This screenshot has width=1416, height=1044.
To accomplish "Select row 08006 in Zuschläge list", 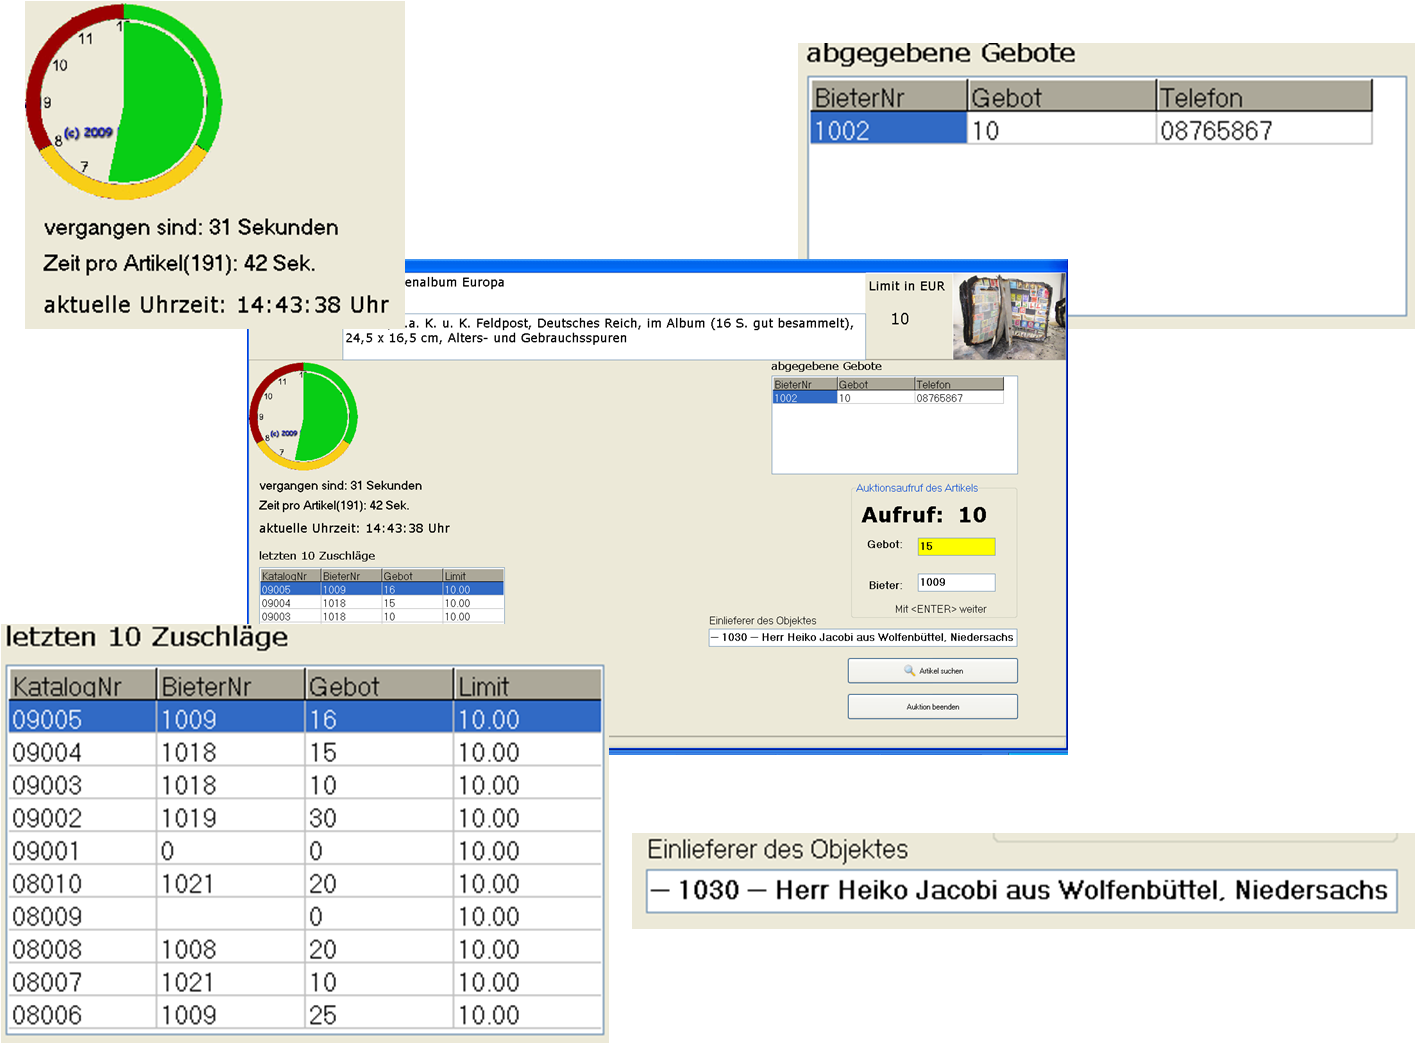I will click(x=305, y=1015).
